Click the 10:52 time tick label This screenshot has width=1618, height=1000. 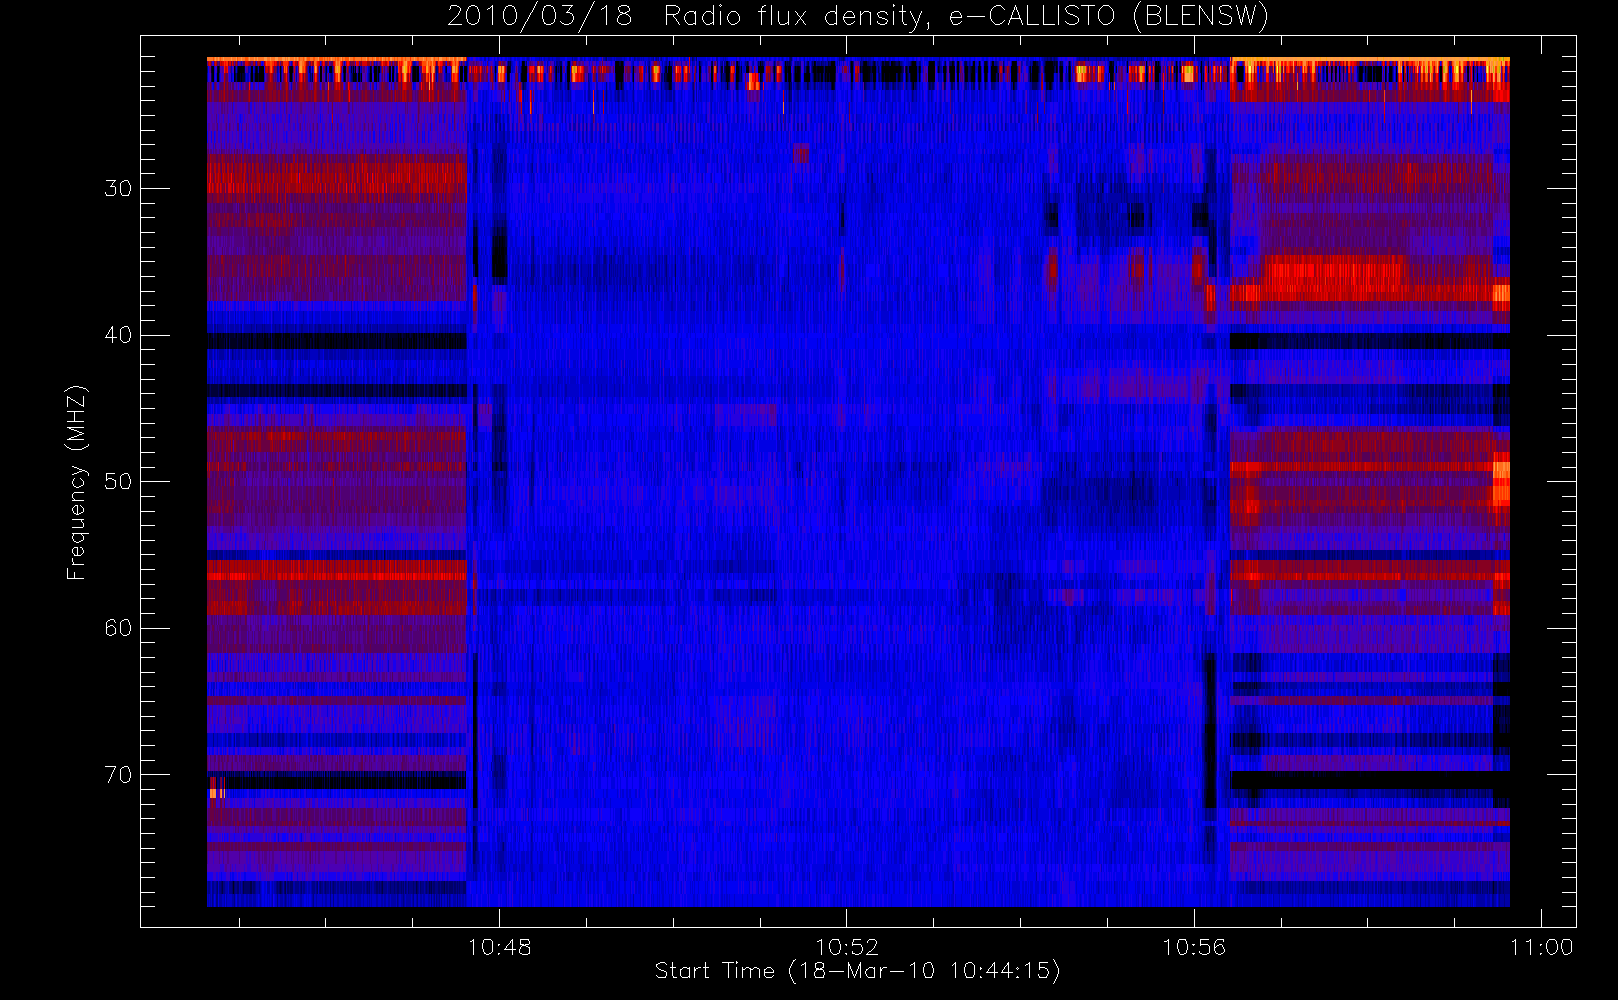coord(847,947)
